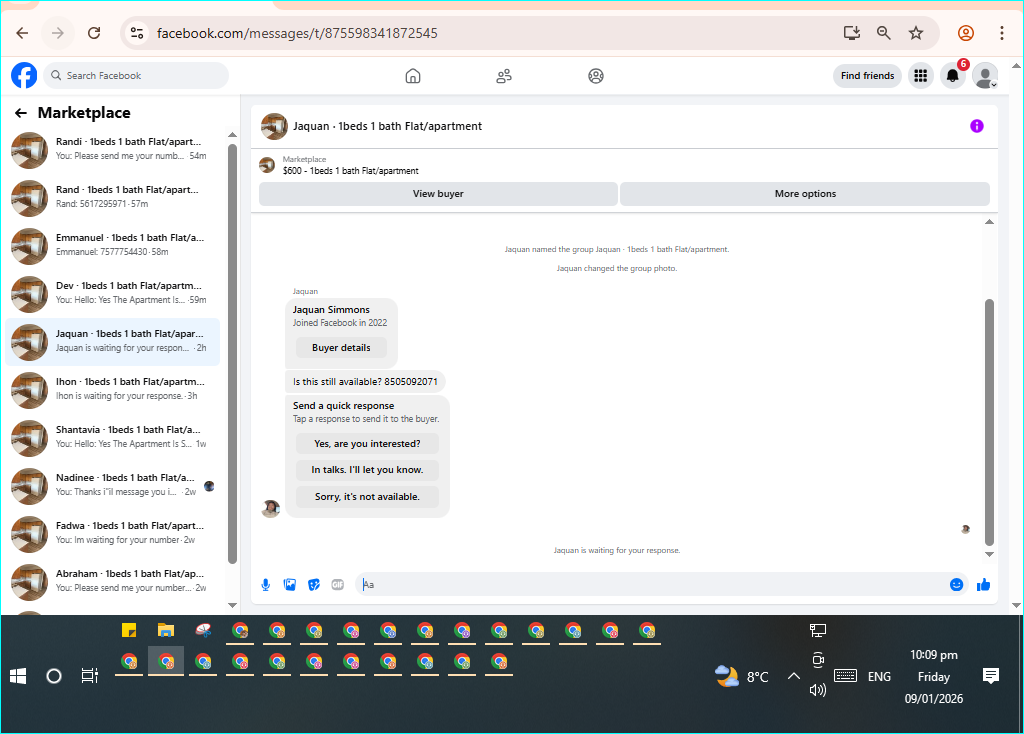Open More options for listing
The width and height of the screenshot is (1024, 734).
point(805,194)
